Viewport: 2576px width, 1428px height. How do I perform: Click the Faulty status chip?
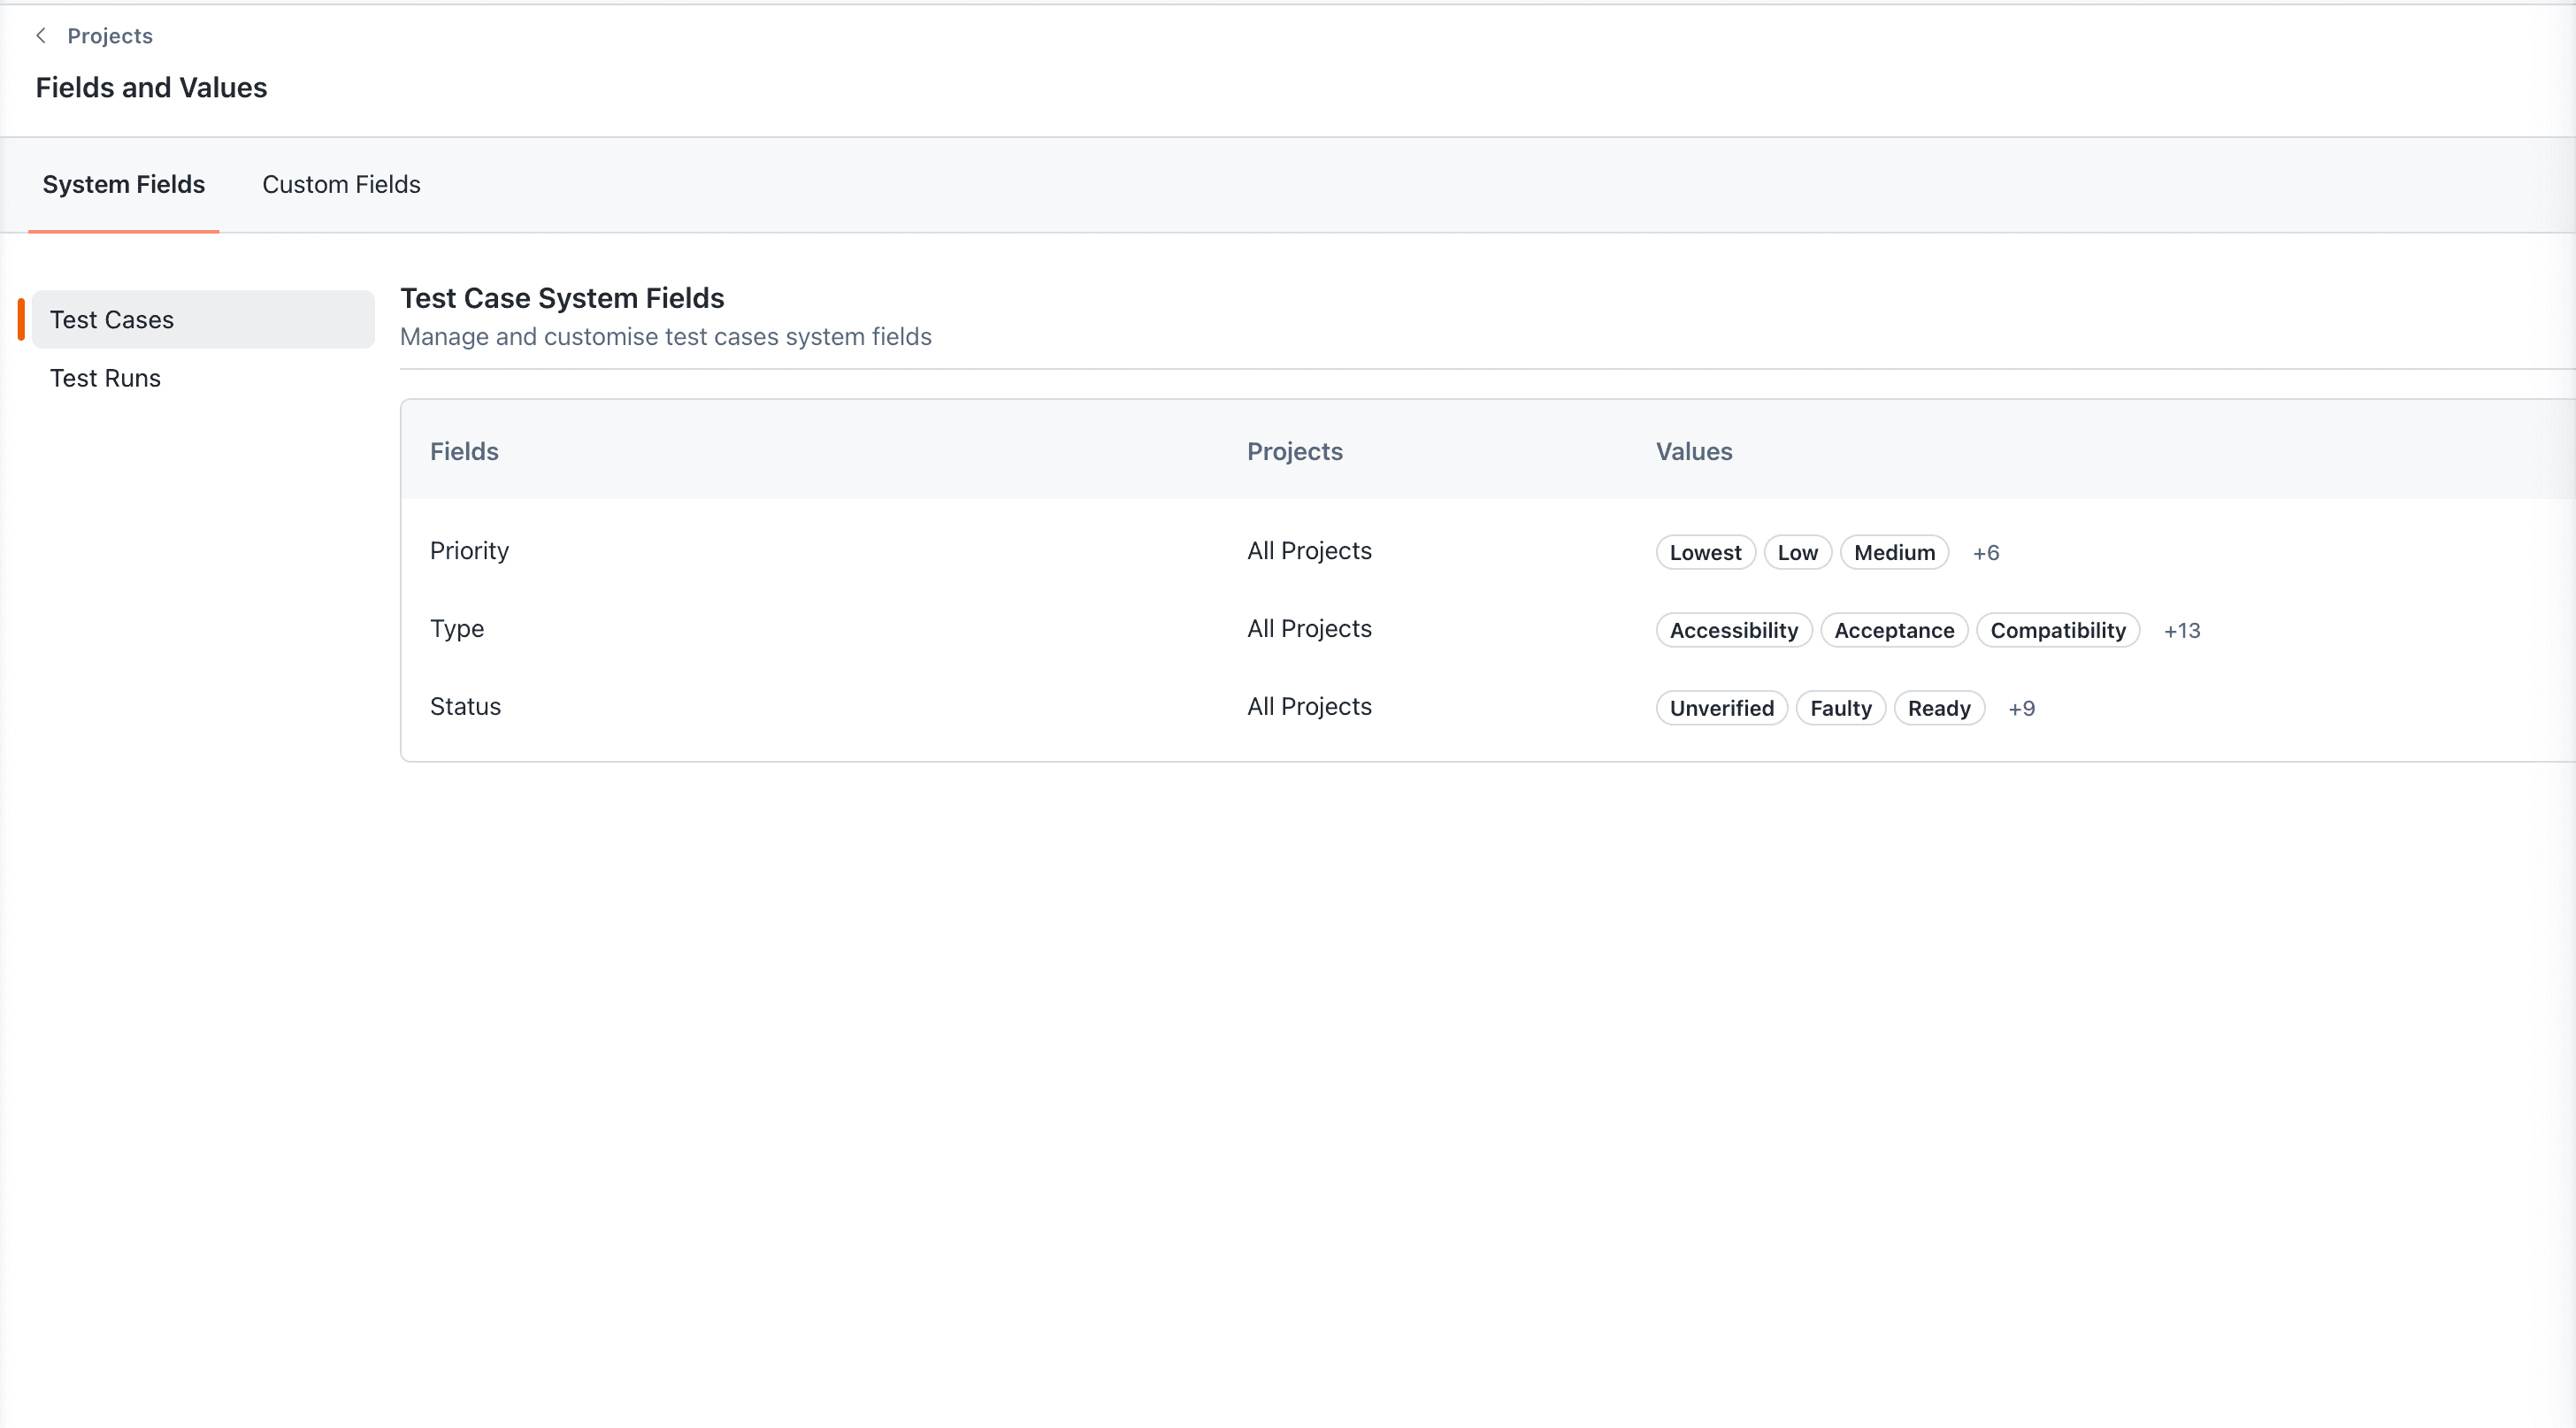[x=1840, y=709]
